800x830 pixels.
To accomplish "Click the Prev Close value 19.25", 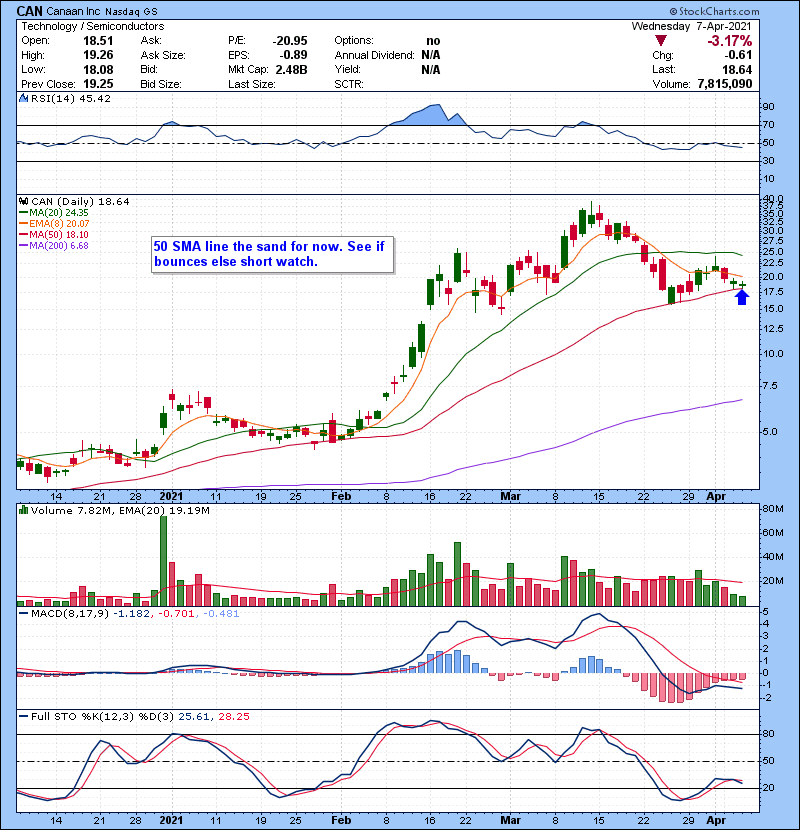I will pyautogui.click(x=98, y=84).
